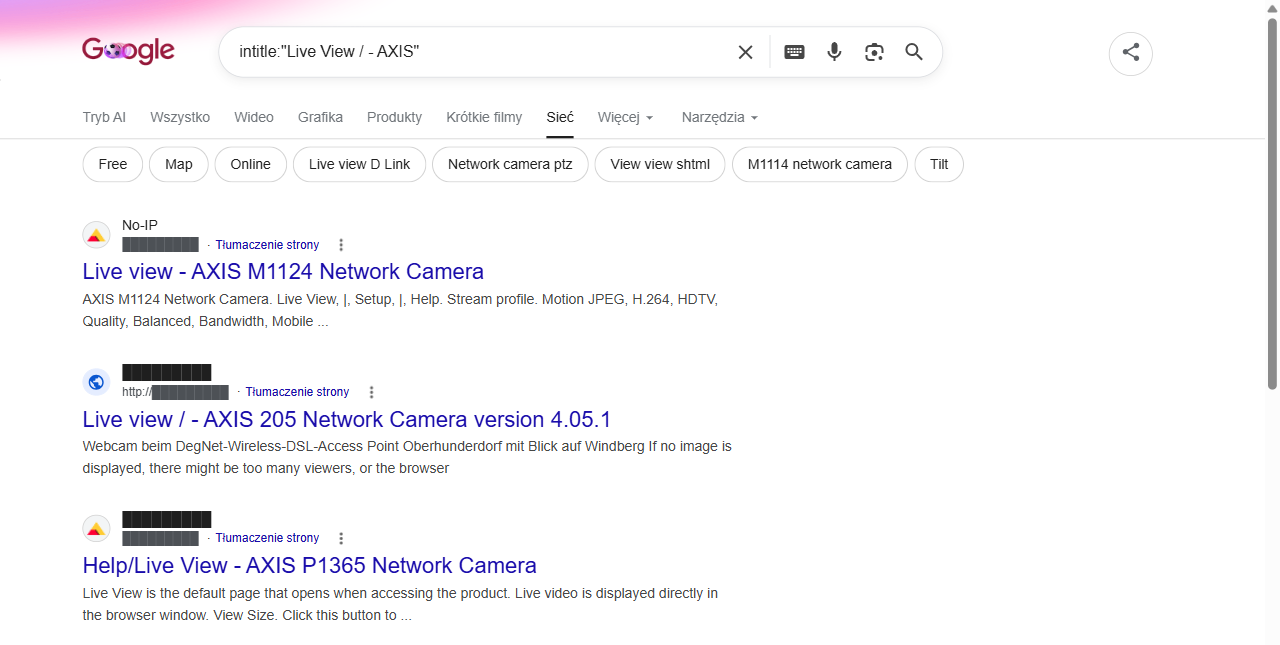Click favicon of AXIS P1365 result
The image size is (1280, 645).
(96, 528)
